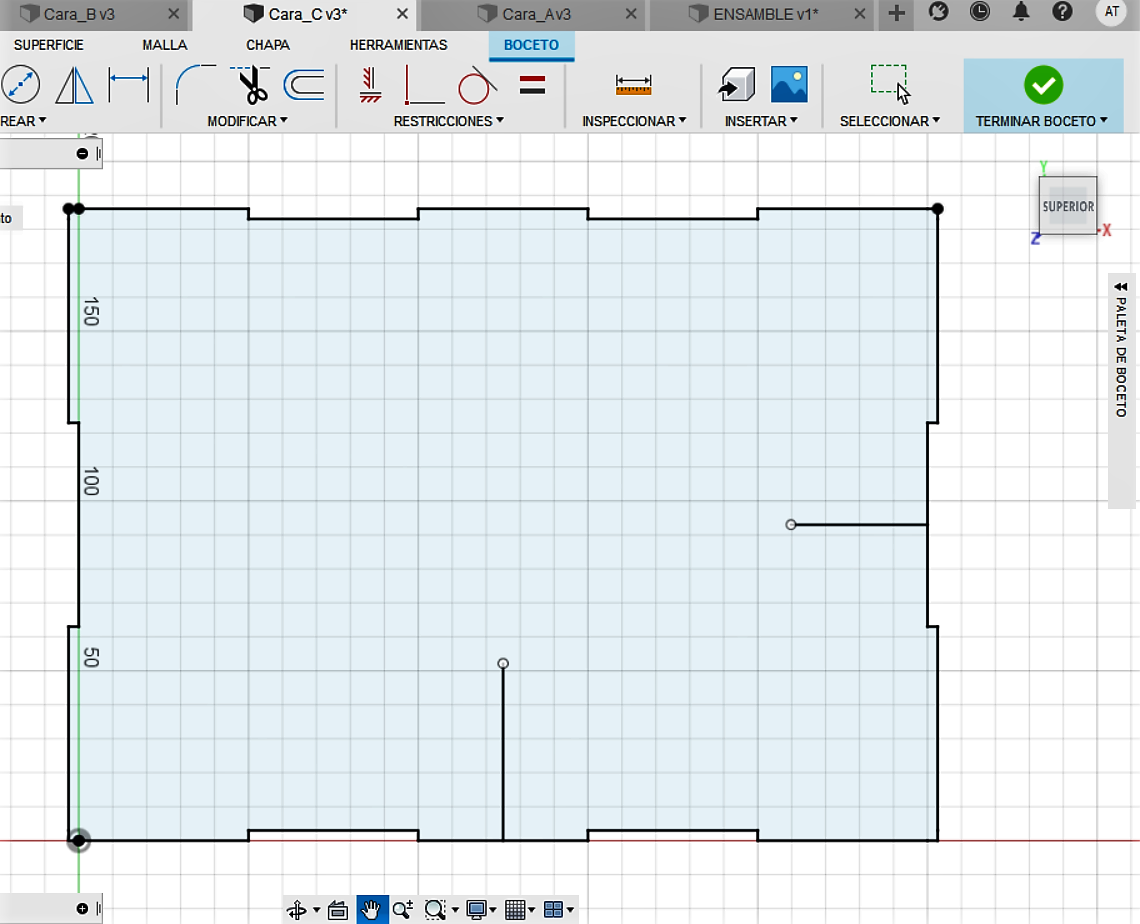Select the Trim scissors tool
This screenshot has width=1140, height=924.
click(252, 84)
